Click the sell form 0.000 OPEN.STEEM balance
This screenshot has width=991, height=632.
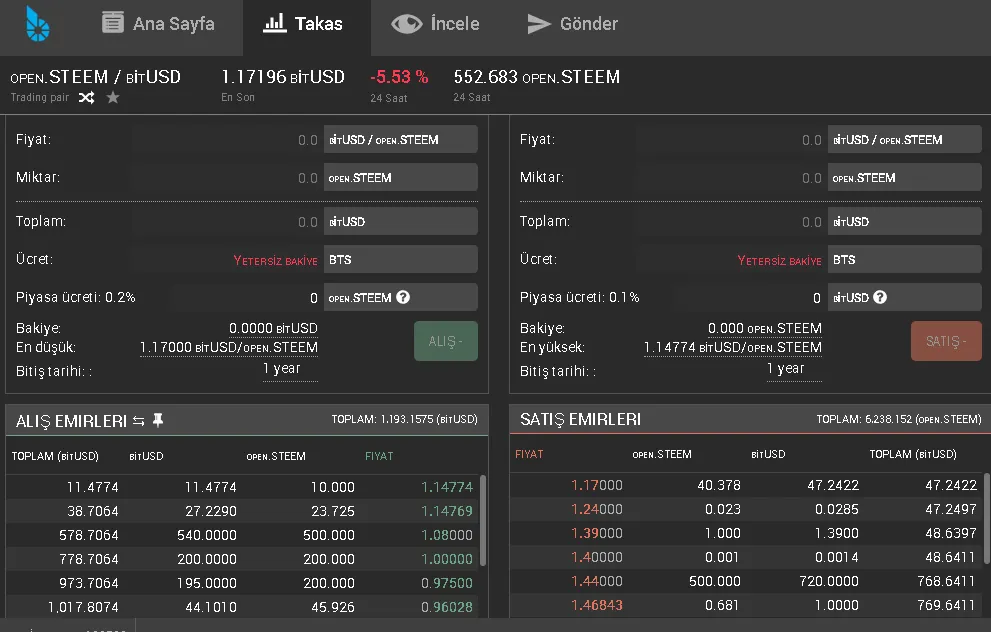click(x=765, y=328)
